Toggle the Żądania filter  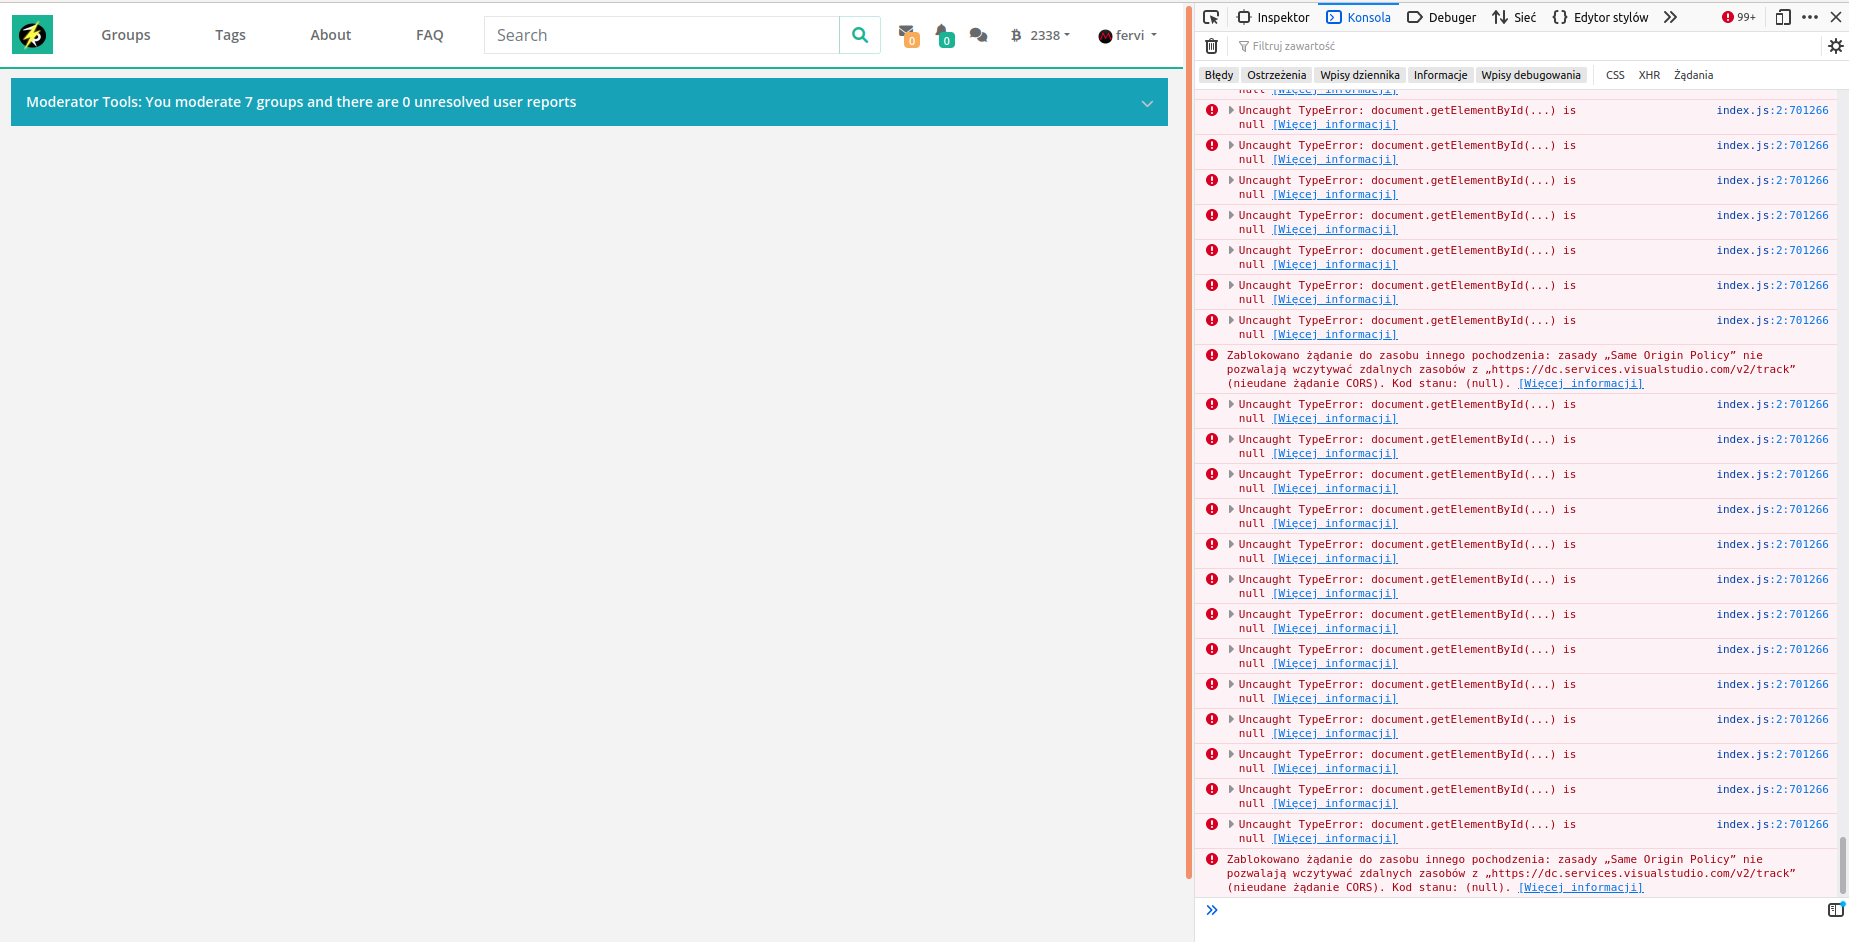tap(1693, 75)
